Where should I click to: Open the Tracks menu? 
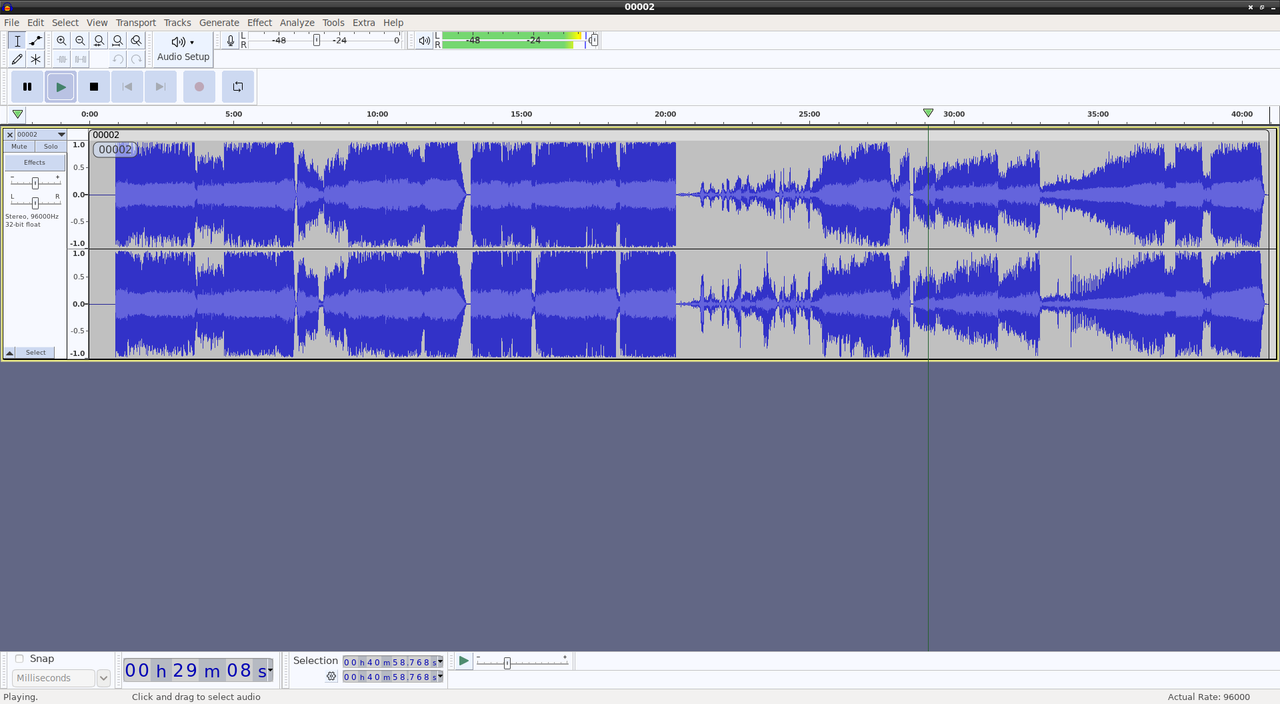click(177, 22)
